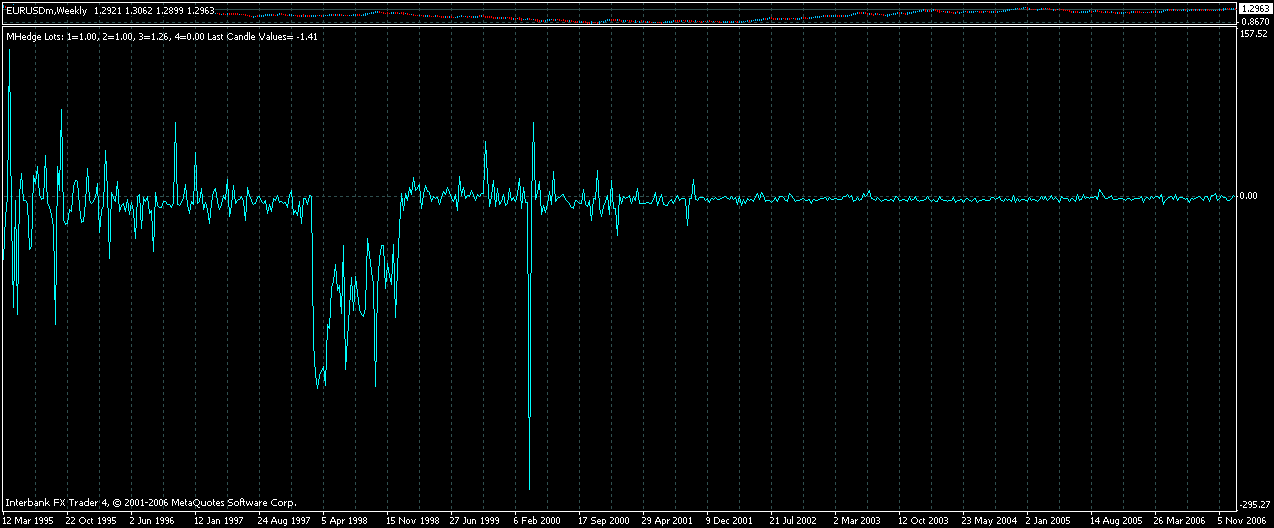
Task: Click the 157.52 indicator scale maximum
Action: (x=1254, y=33)
